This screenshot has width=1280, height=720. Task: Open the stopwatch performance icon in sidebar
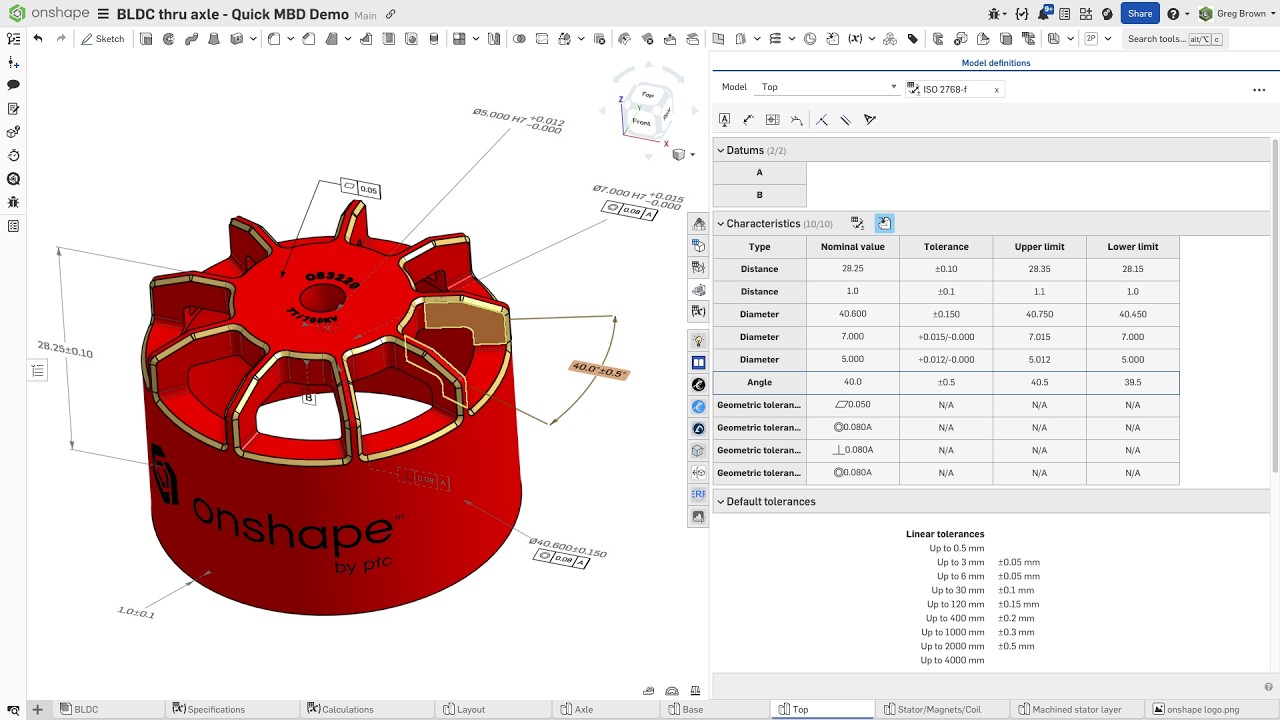13,155
